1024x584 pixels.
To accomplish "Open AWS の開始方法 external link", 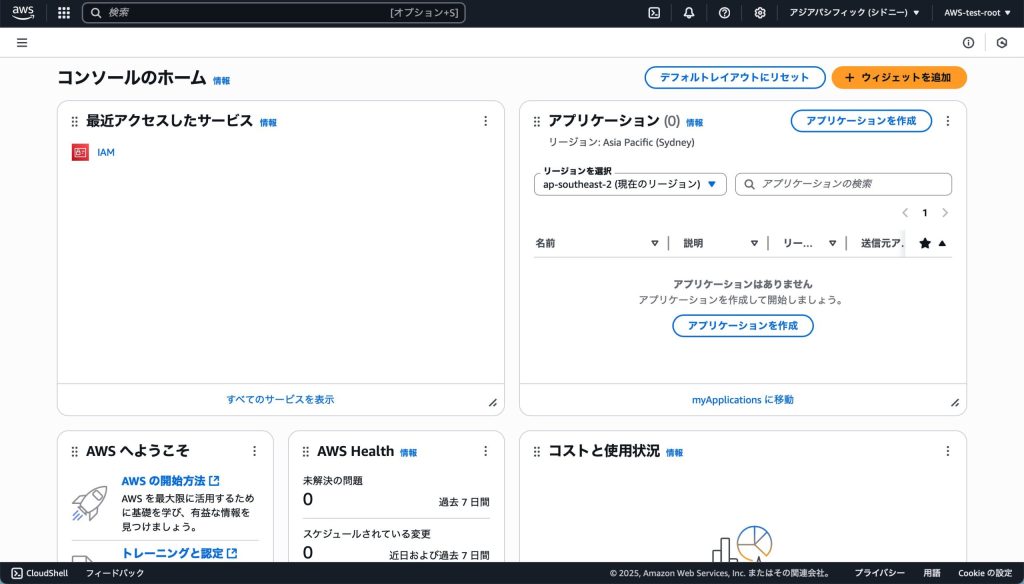I will pyautogui.click(x=170, y=481).
